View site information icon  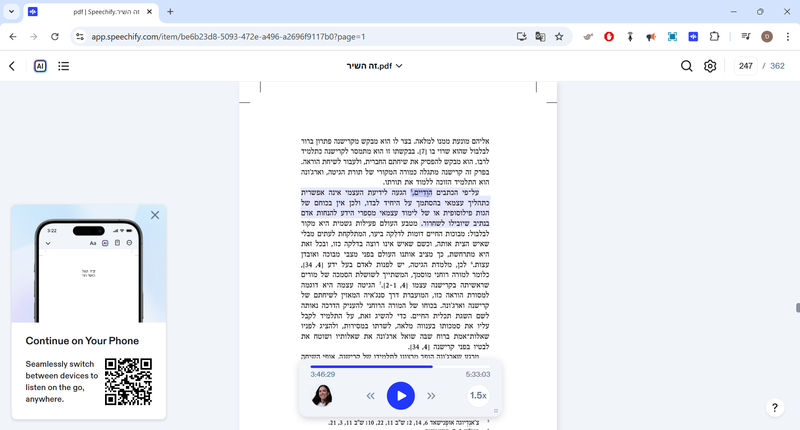click(80, 37)
